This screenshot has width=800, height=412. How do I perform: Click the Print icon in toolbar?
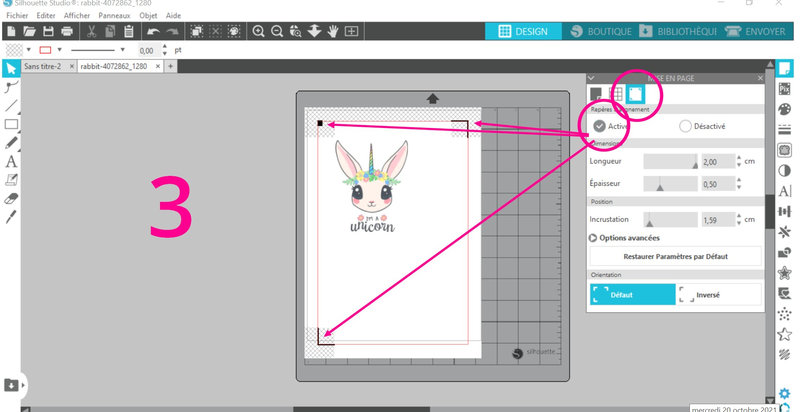[x=66, y=32]
